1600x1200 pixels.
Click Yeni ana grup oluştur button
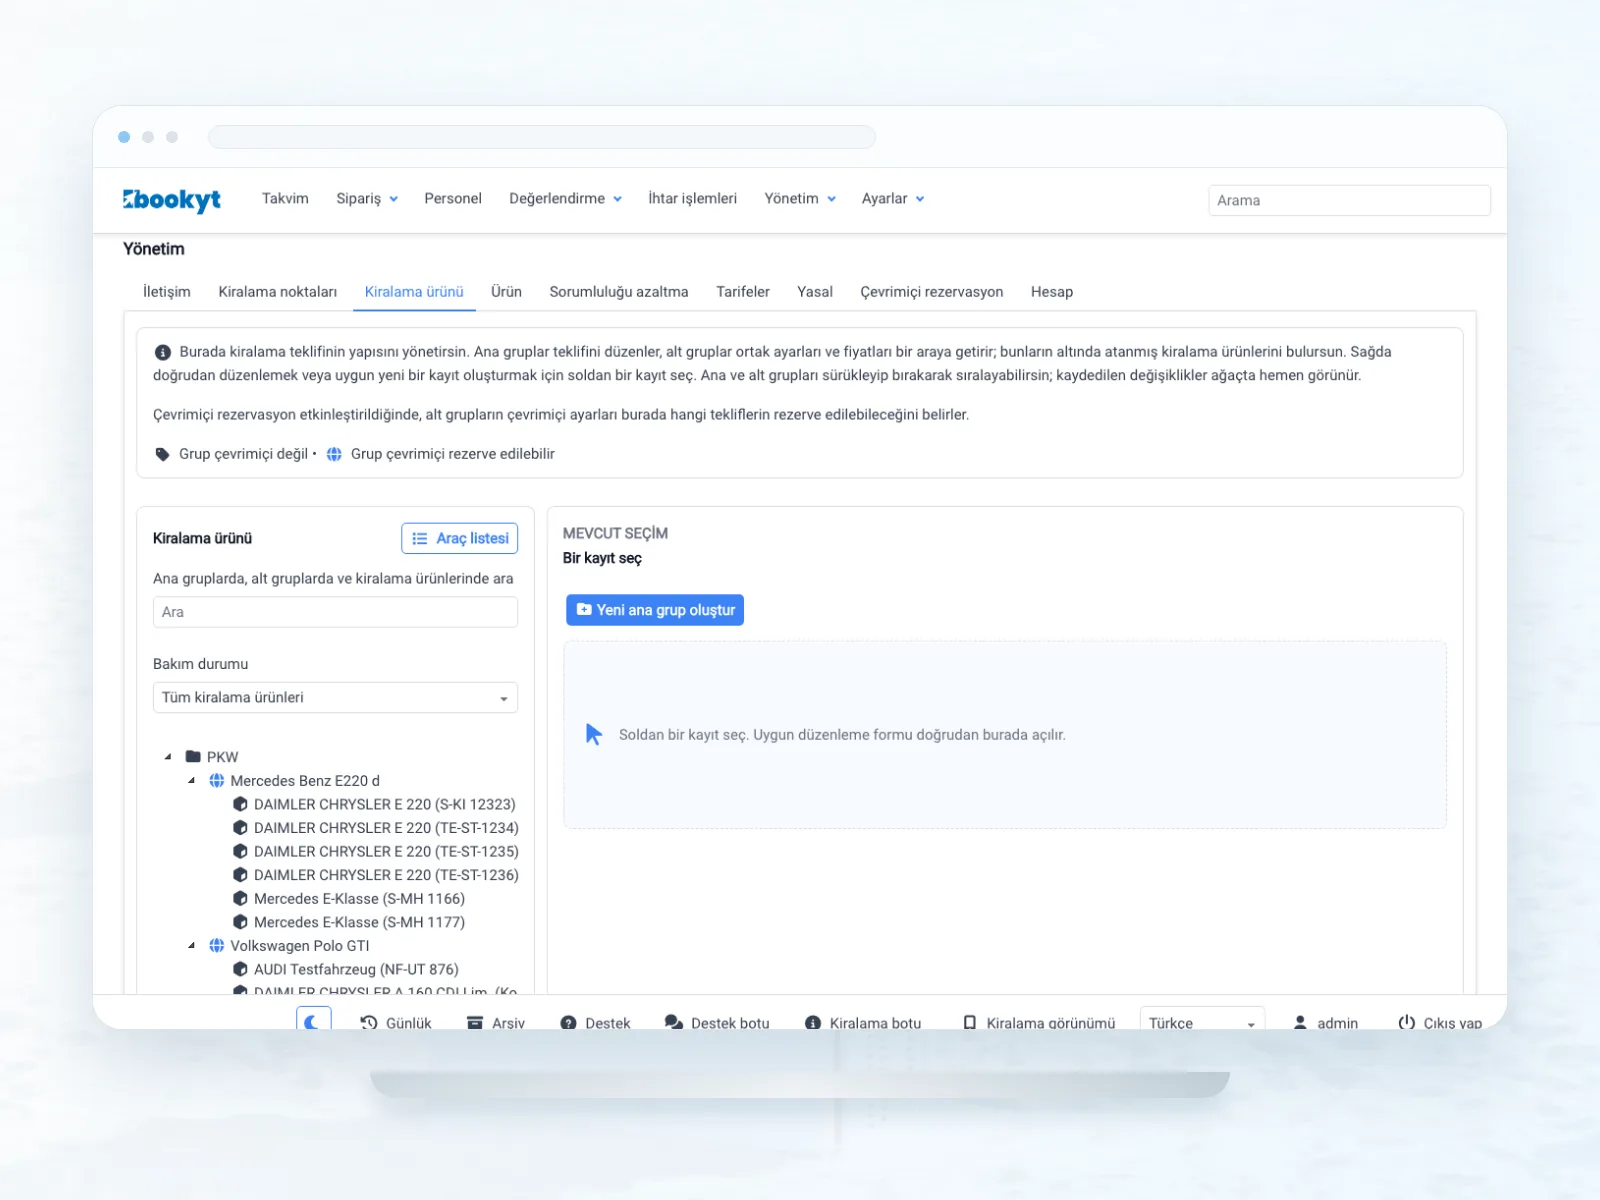coord(655,610)
